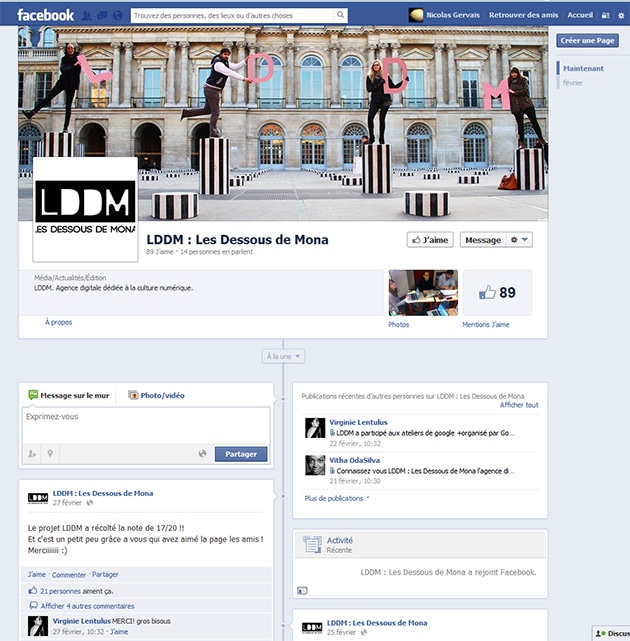The height and width of the screenshot is (641, 630).
Task: Open Vitha OdaSilva profile link
Action: tap(354, 460)
